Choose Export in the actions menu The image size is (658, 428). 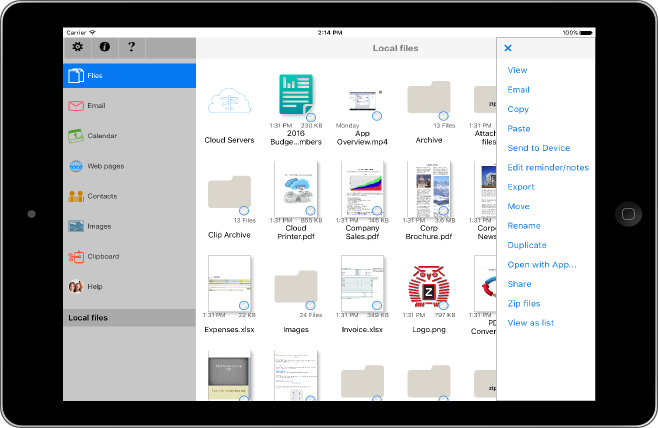[521, 187]
